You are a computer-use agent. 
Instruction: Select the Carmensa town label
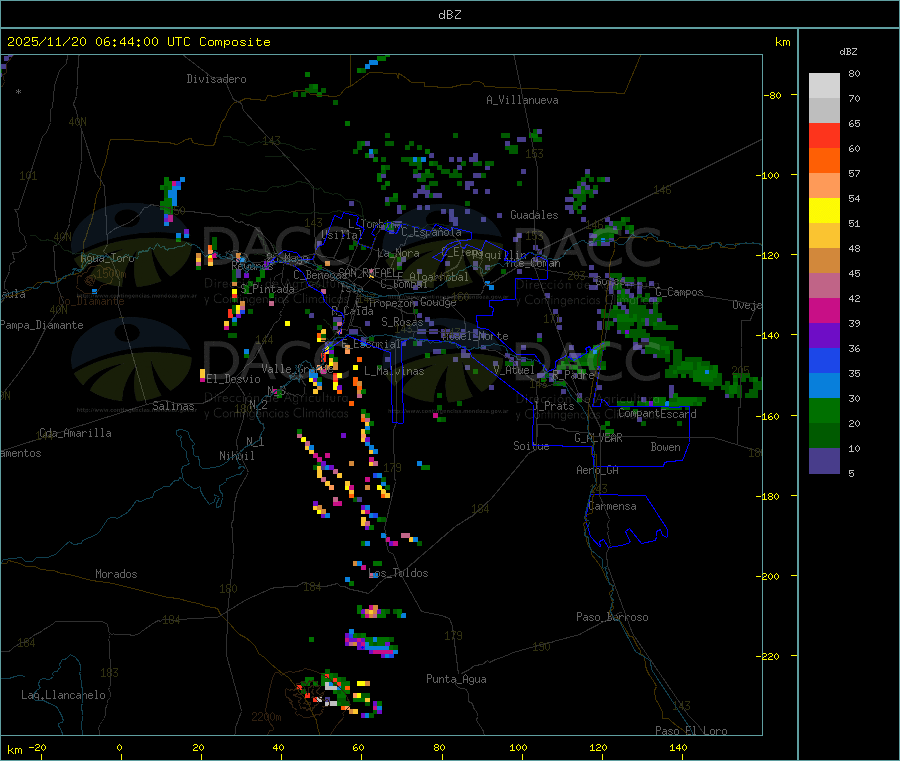612,506
